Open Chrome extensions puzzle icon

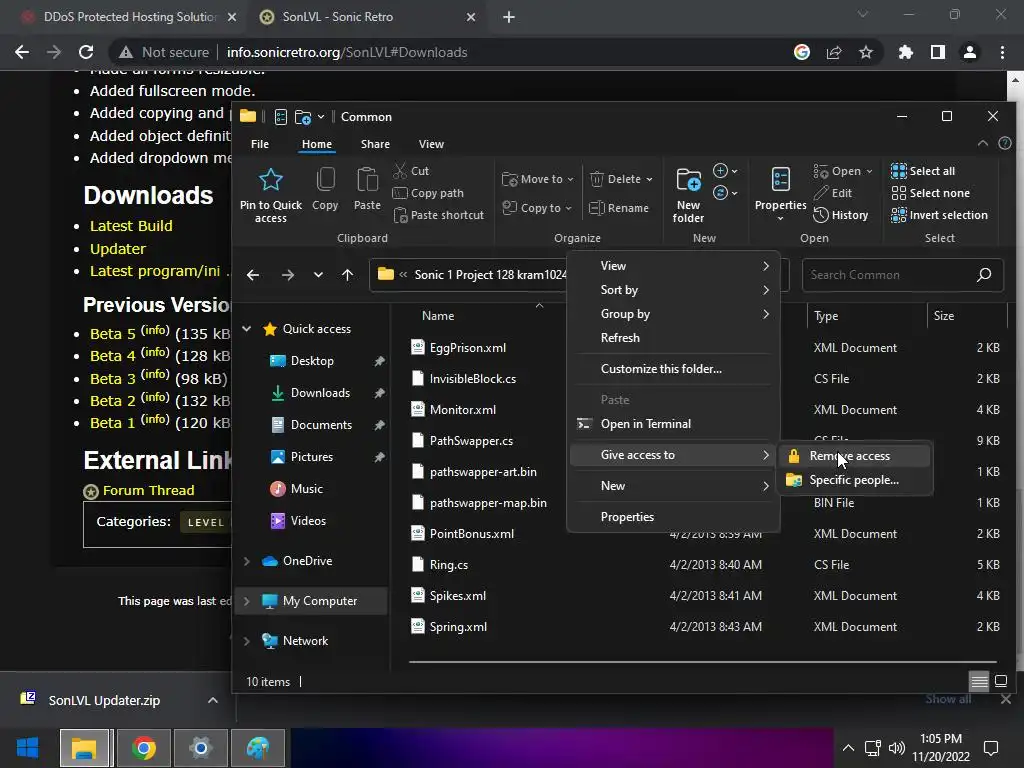pyautogui.click(x=905, y=52)
